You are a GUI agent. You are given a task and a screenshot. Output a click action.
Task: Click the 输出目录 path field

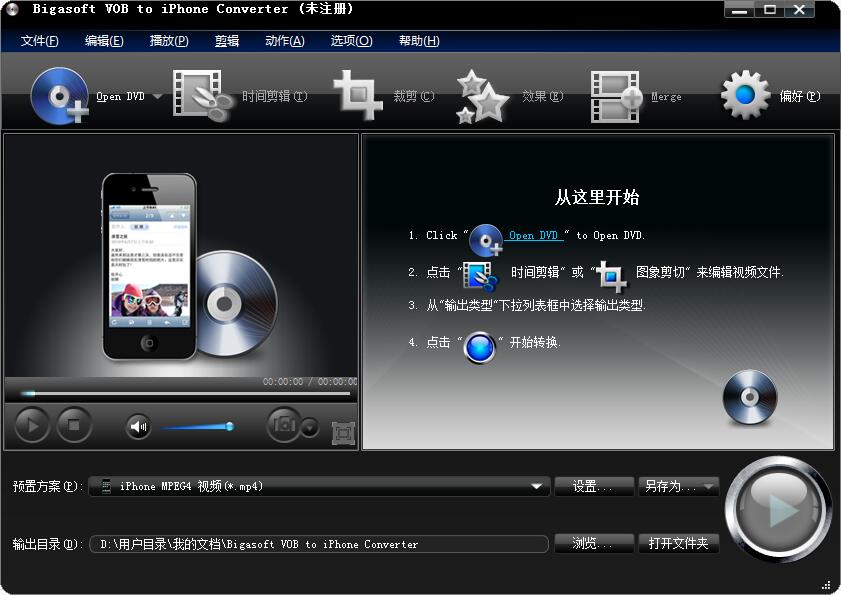click(318, 544)
